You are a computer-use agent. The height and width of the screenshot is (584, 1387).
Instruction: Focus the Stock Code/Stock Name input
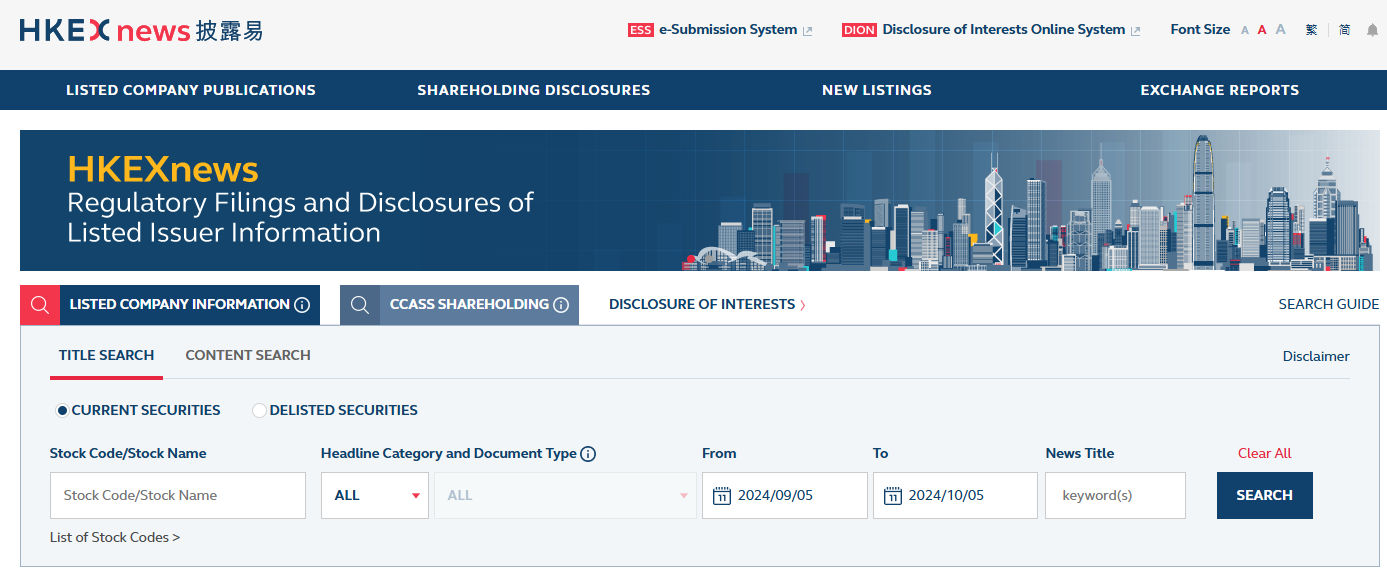178,495
